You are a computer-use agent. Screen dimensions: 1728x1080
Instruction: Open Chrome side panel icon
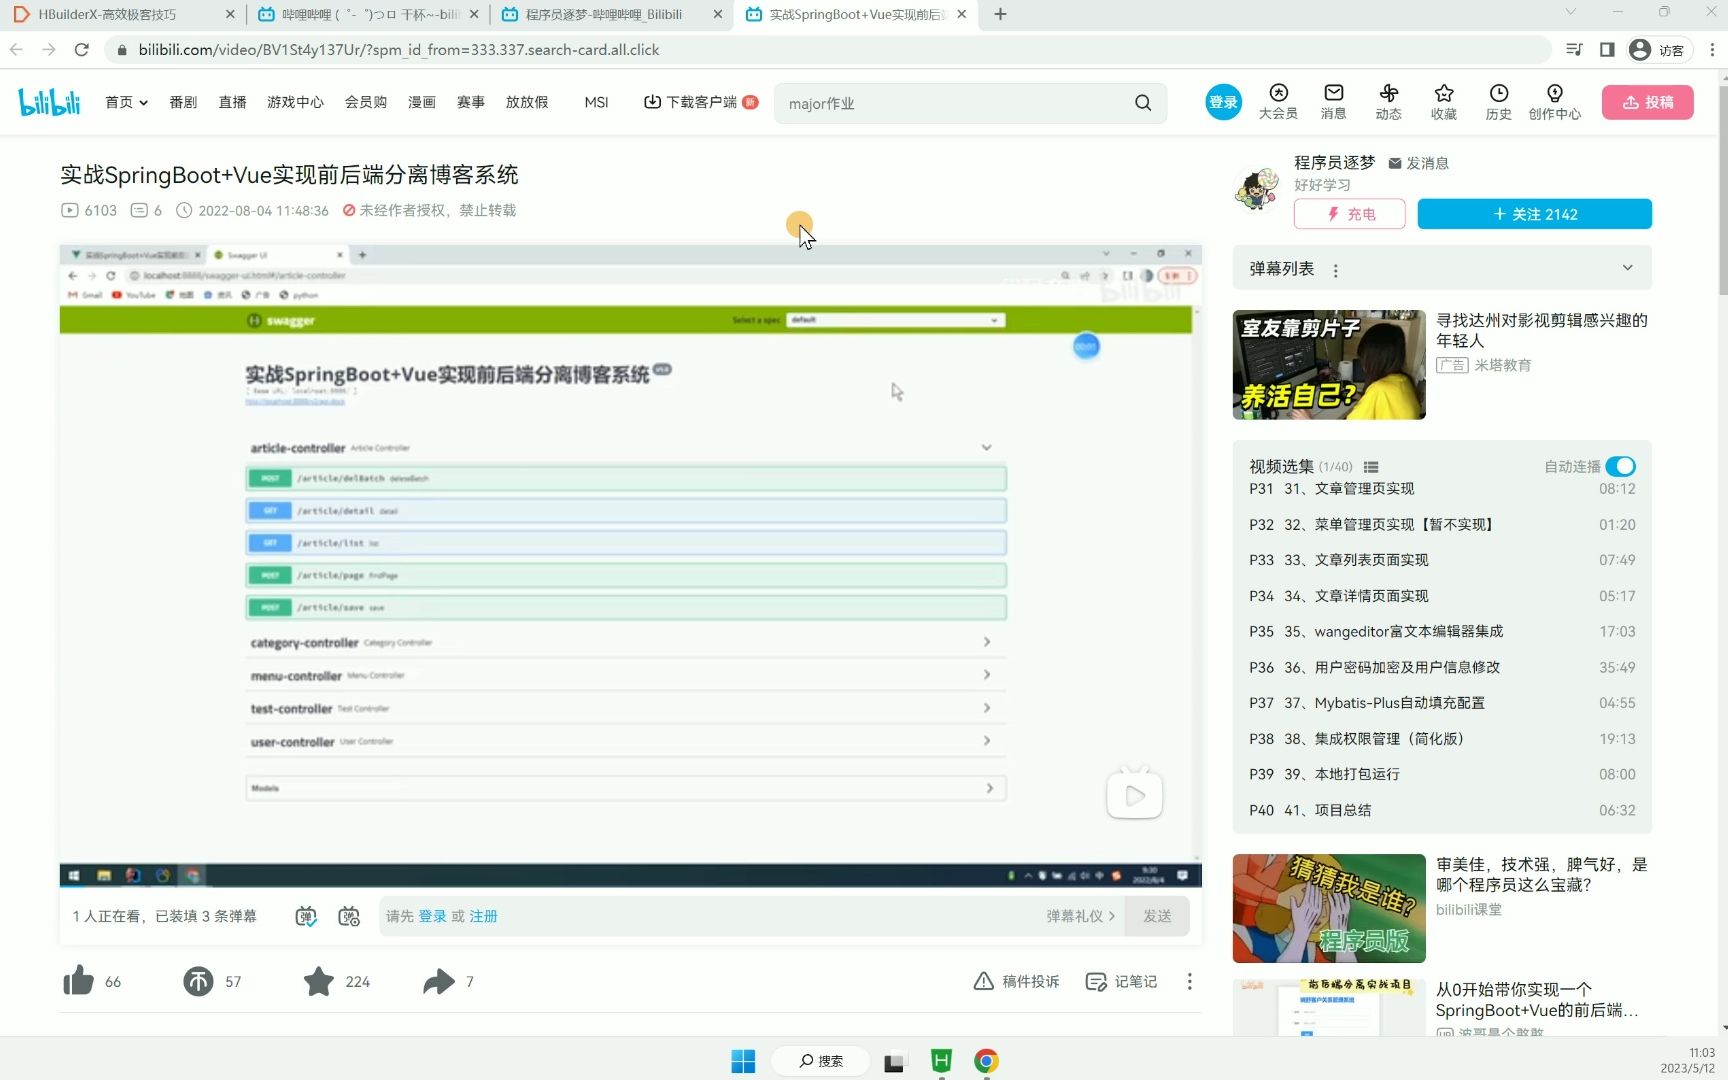tap(1607, 49)
